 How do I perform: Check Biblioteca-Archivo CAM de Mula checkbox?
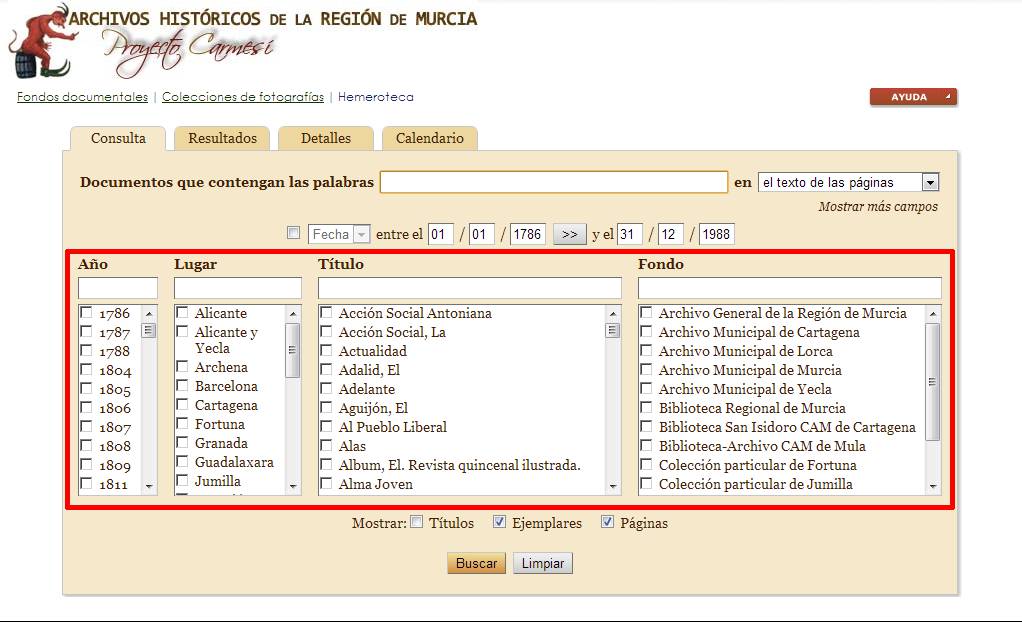(646, 445)
